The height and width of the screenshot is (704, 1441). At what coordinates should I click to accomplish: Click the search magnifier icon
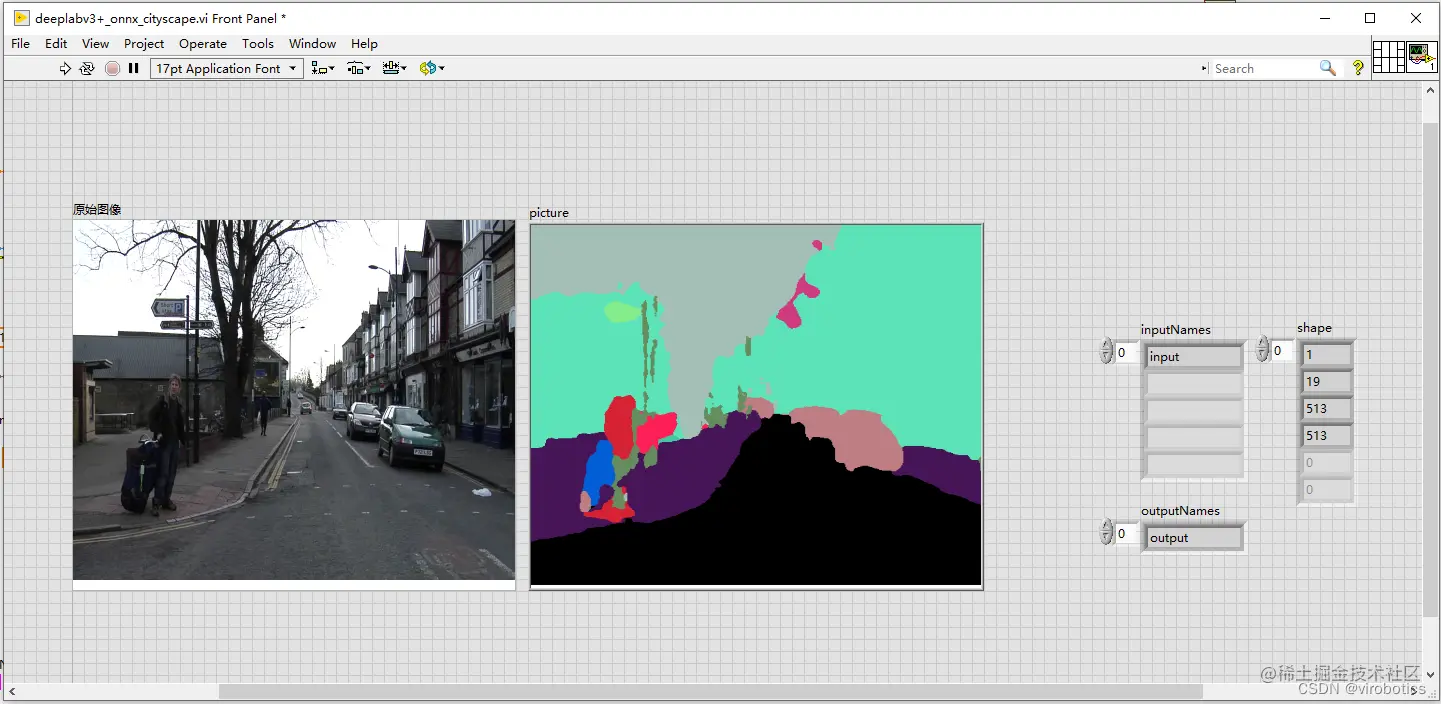1328,68
